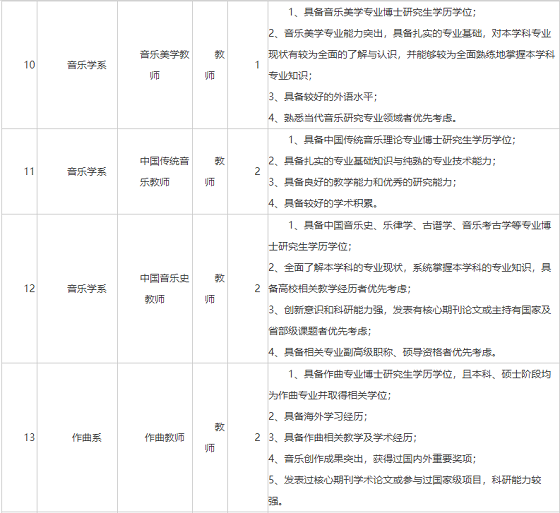Click requirement 音乐创作成果突出 line
Image resolution: width=560 pixels, height=513 pixels.
pyautogui.click(x=372, y=458)
